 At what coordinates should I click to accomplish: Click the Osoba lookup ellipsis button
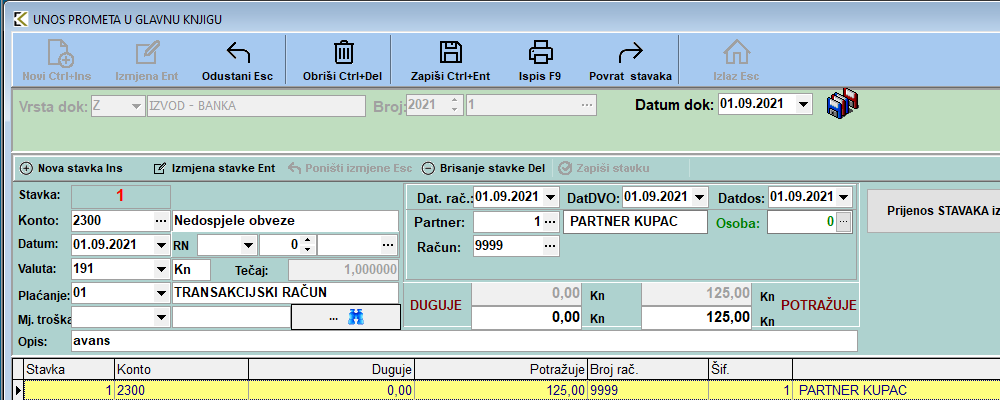tap(843, 222)
